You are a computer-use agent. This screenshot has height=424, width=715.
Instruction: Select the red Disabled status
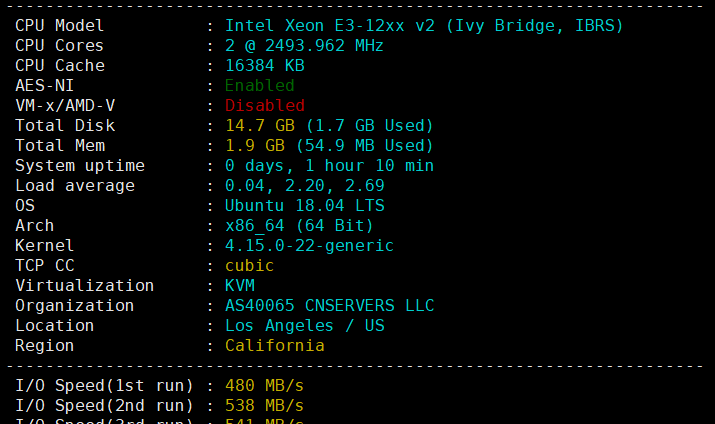[x=264, y=106]
